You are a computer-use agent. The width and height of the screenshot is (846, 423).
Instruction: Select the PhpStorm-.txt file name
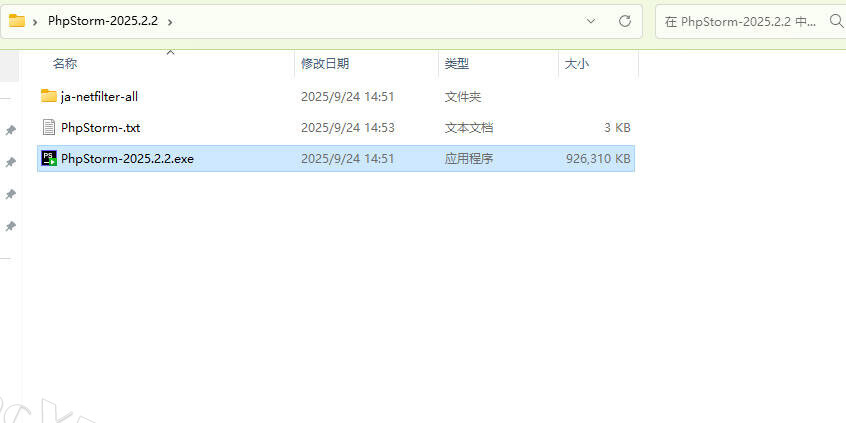tap(100, 127)
